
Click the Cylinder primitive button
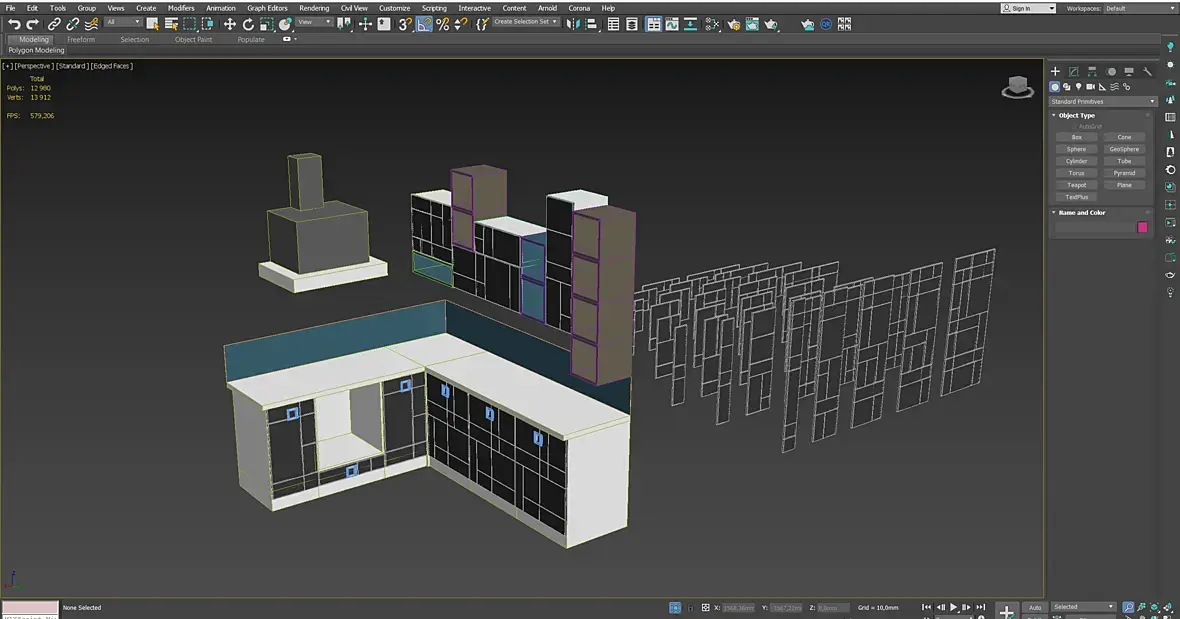[1076, 161]
